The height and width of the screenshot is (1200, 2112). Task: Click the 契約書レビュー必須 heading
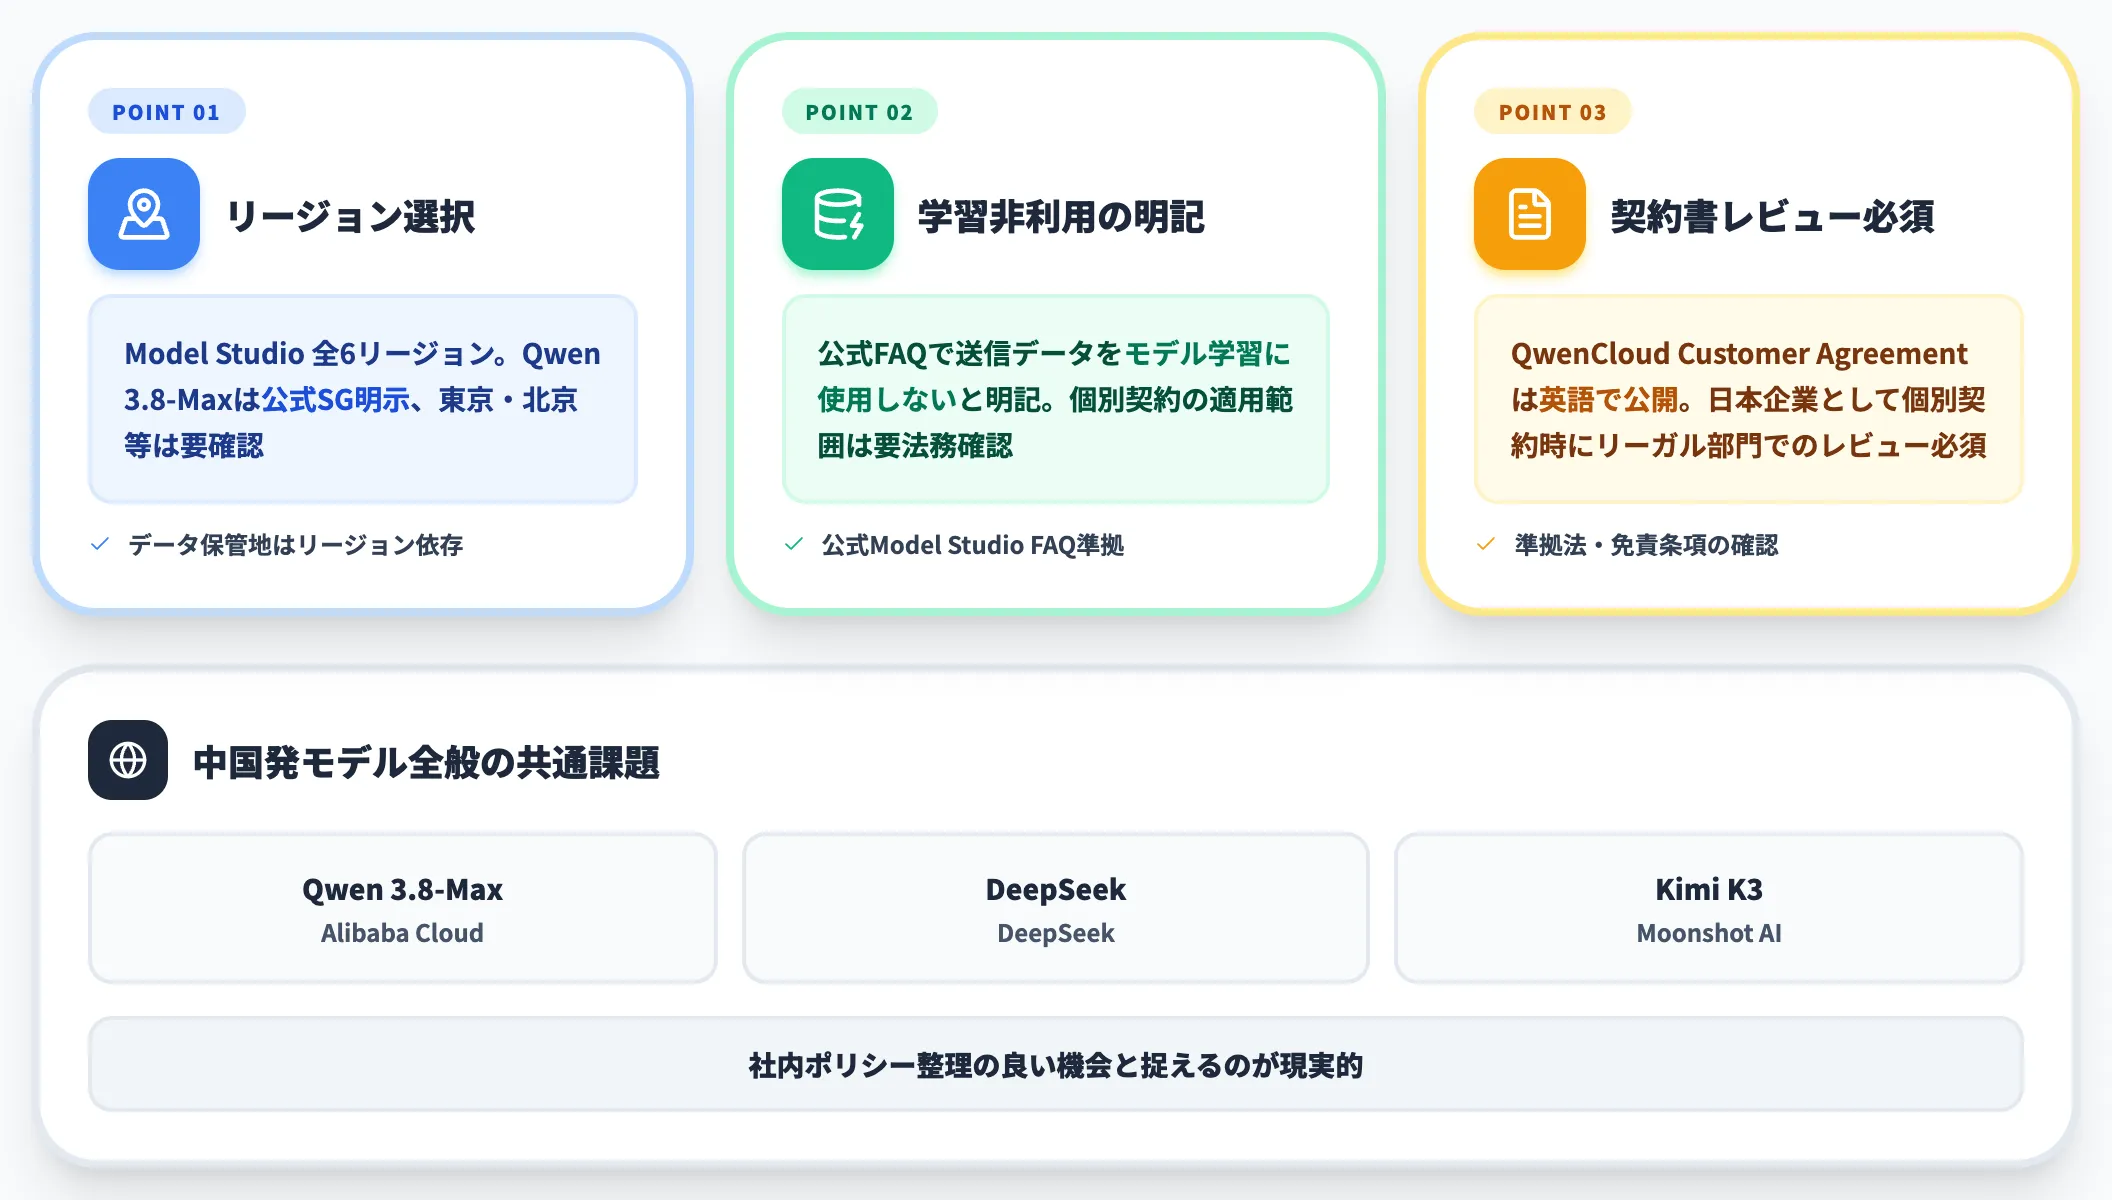pyautogui.click(x=1772, y=216)
